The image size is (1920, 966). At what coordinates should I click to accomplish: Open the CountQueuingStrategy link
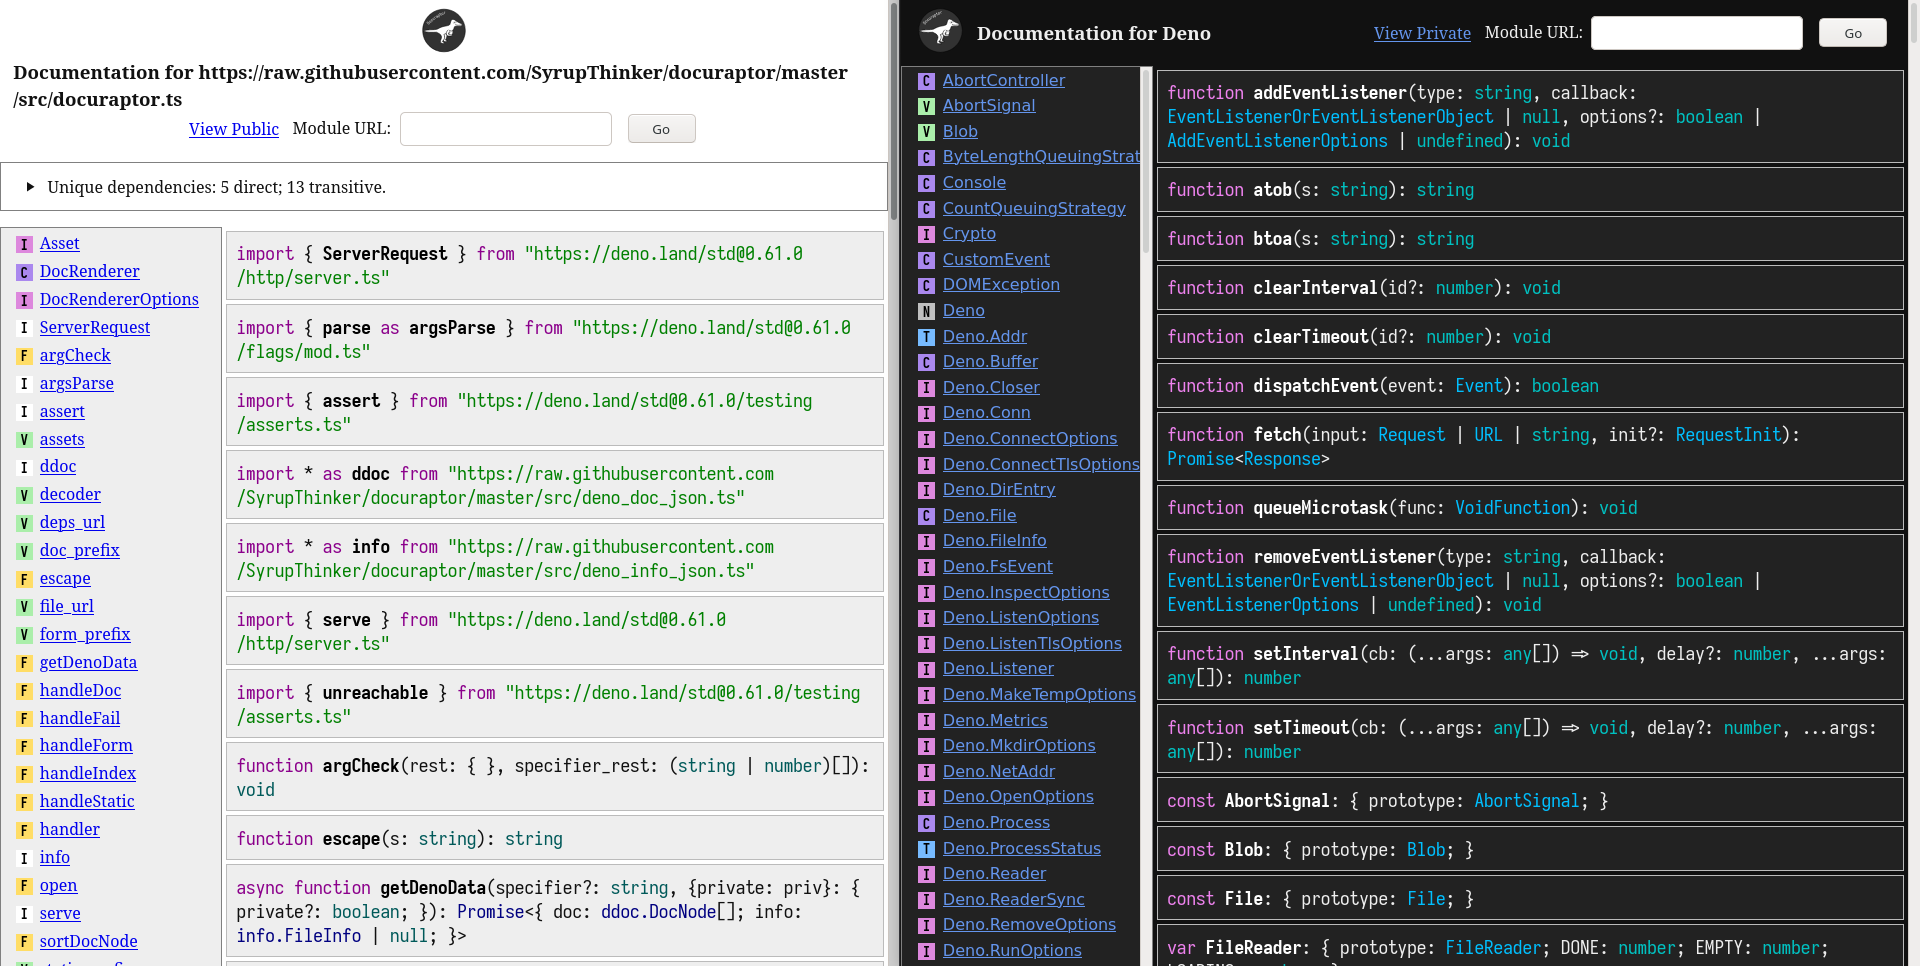[x=1034, y=208]
